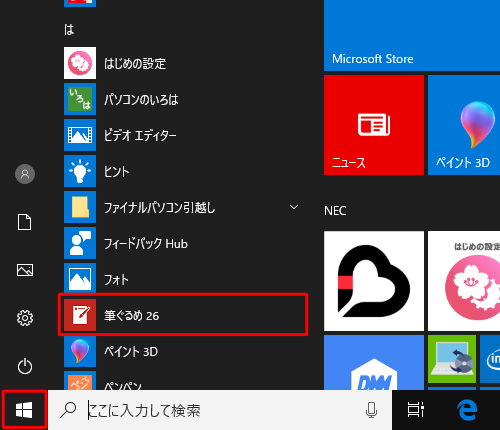
Task: Click the ビデオ エディター label
Action: (140, 135)
